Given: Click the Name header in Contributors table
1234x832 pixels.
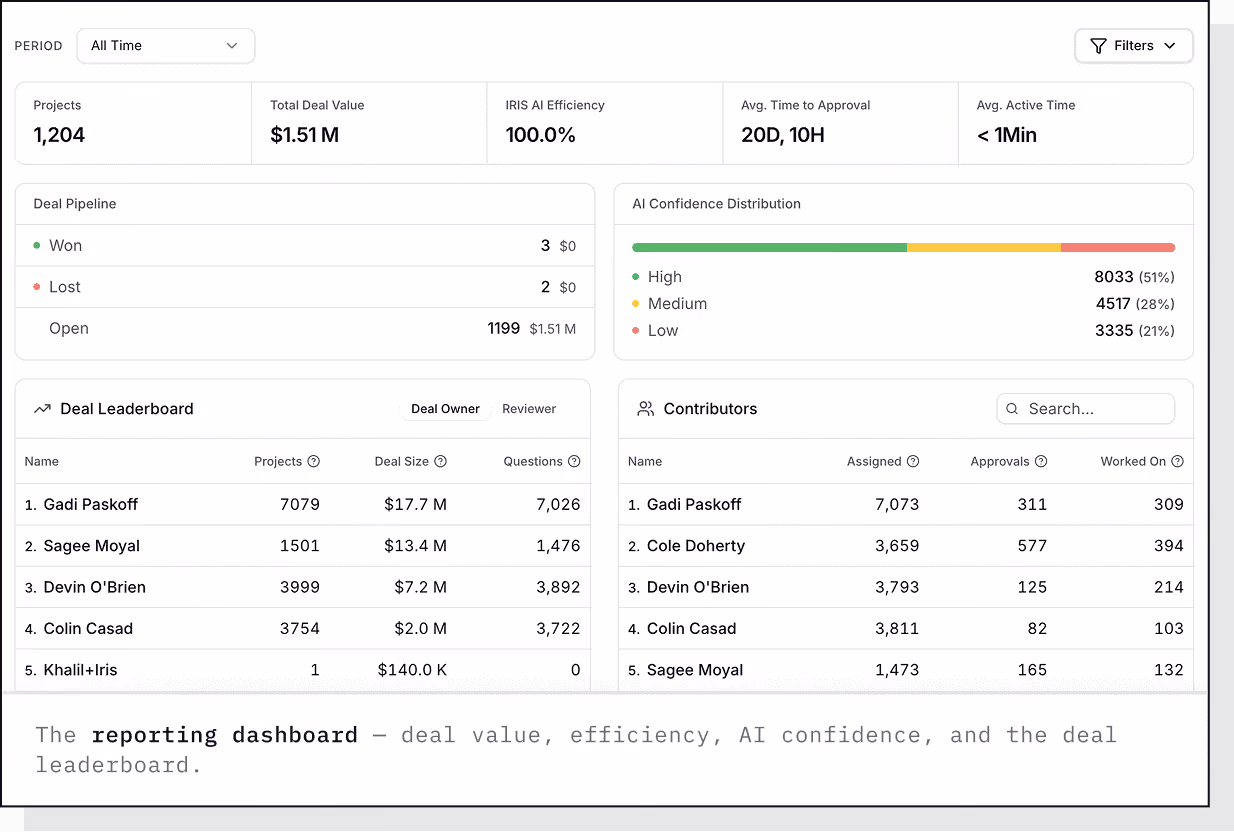Looking at the screenshot, I should pos(645,462).
